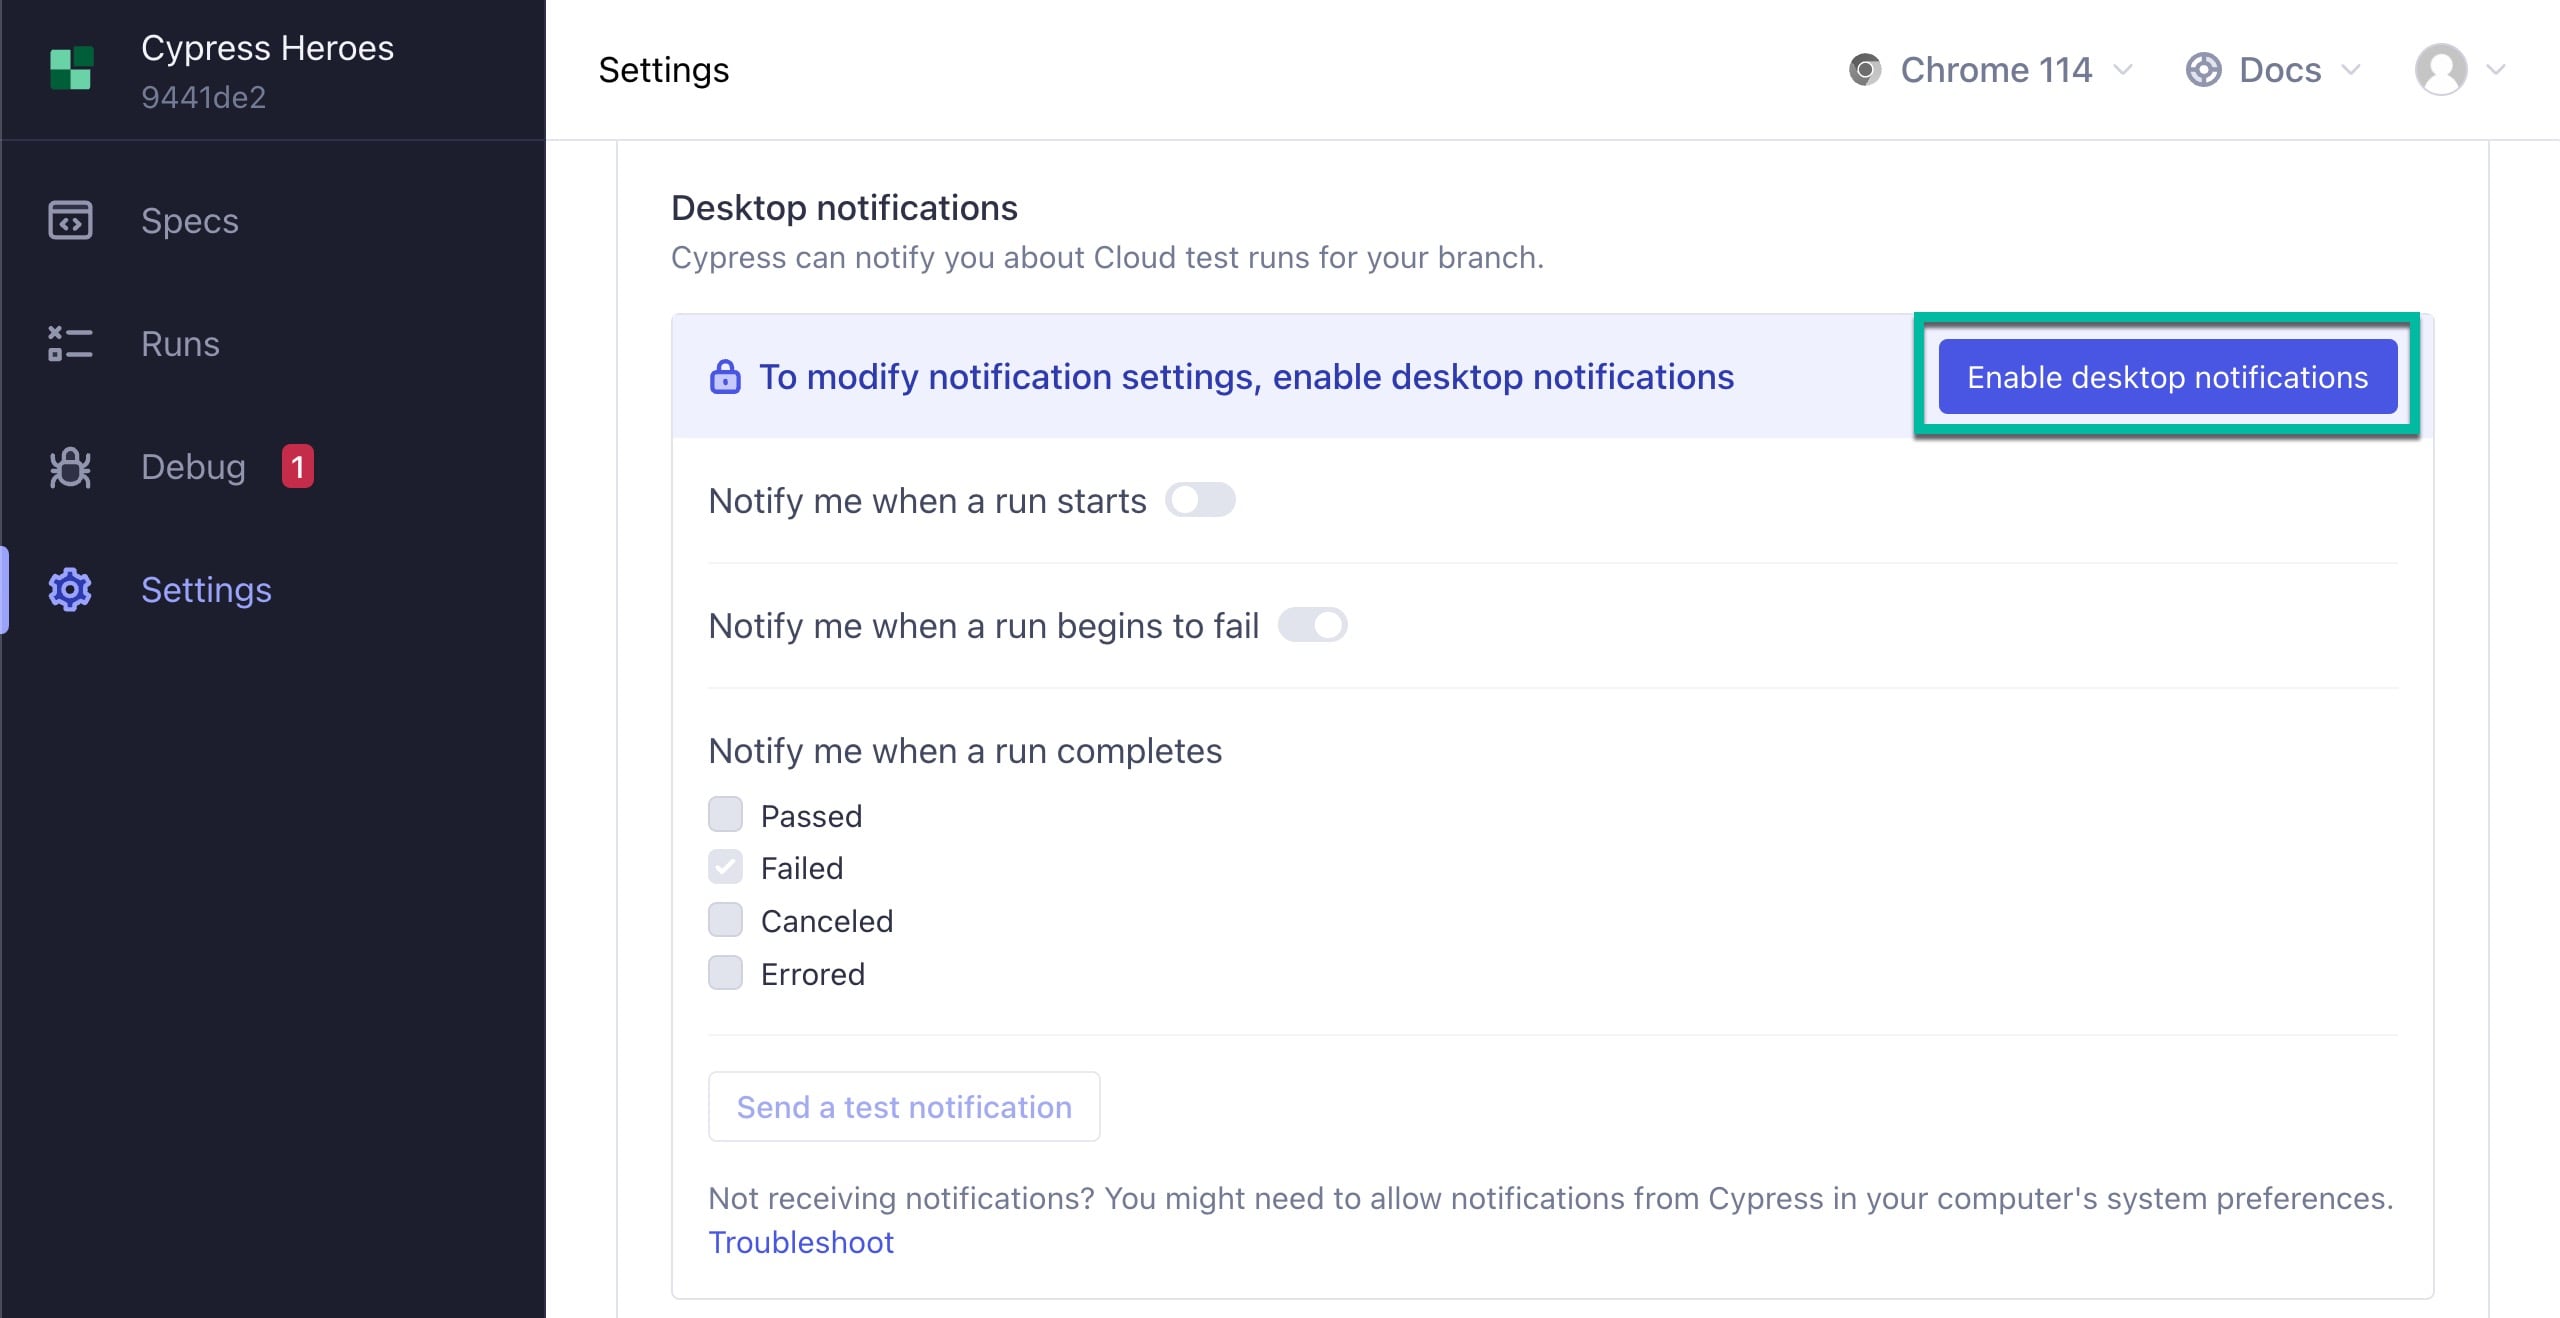Toggle the Notify me when a run begins to fail switch
The width and height of the screenshot is (2560, 1318).
(1311, 625)
